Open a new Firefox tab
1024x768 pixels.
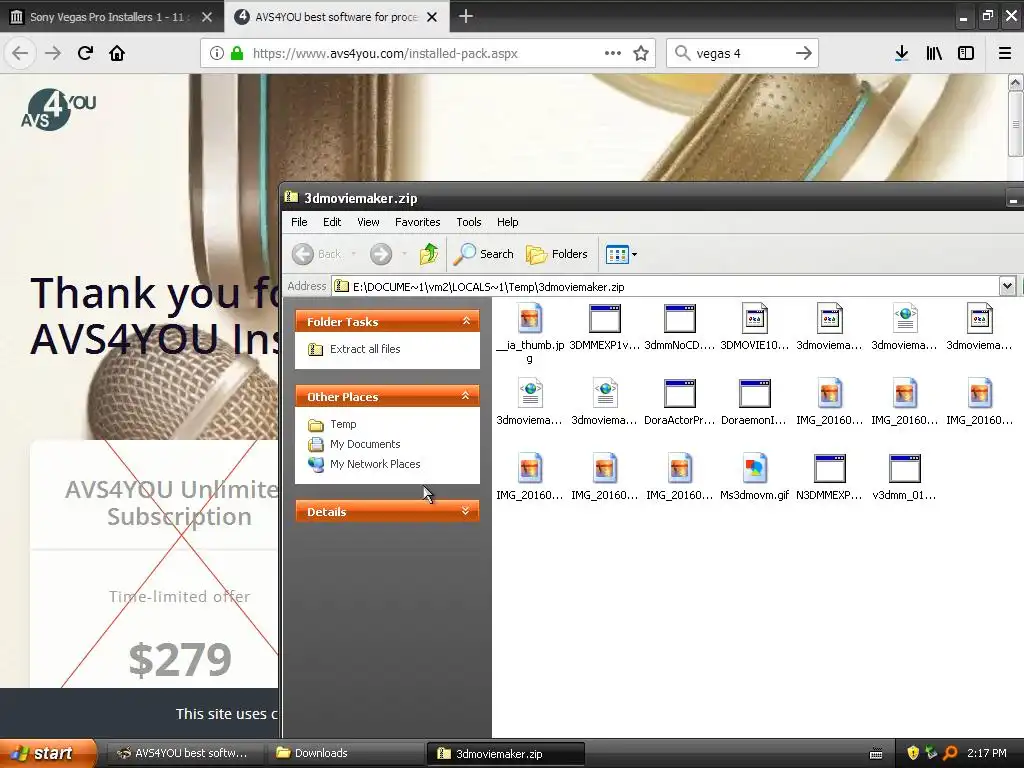[x=466, y=16]
